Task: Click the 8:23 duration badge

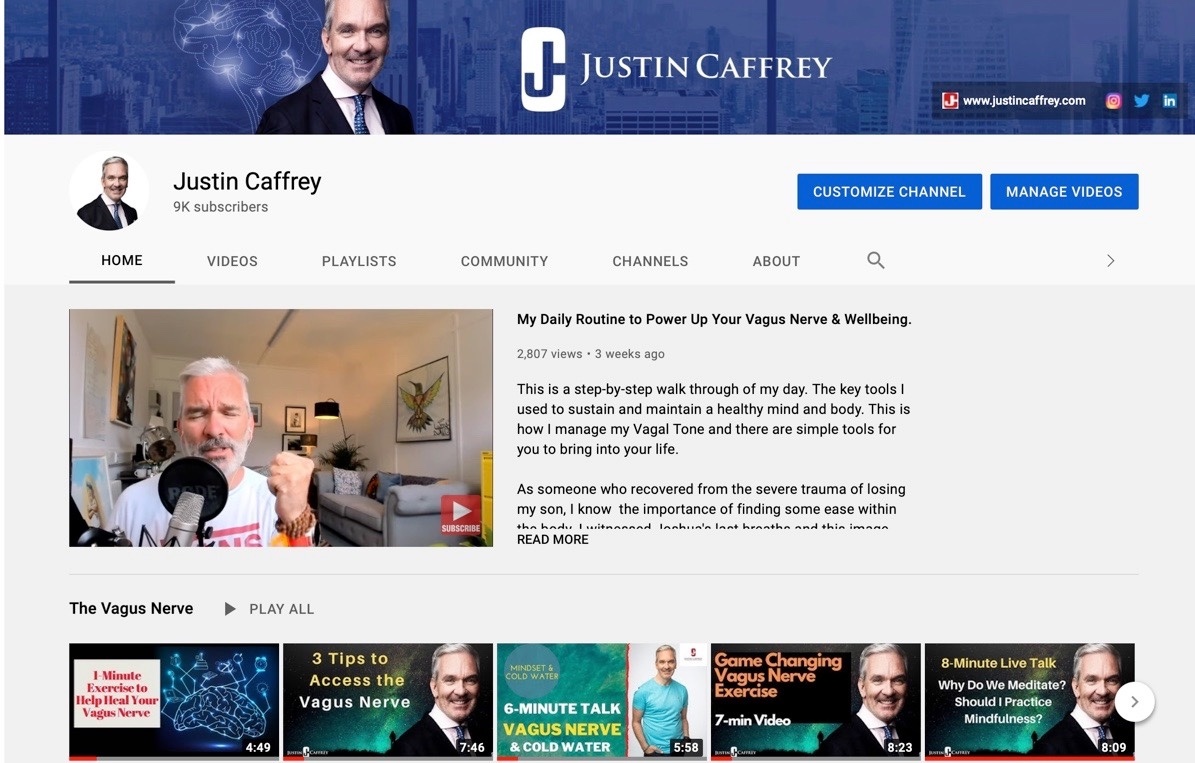Action: pos(900,748)
